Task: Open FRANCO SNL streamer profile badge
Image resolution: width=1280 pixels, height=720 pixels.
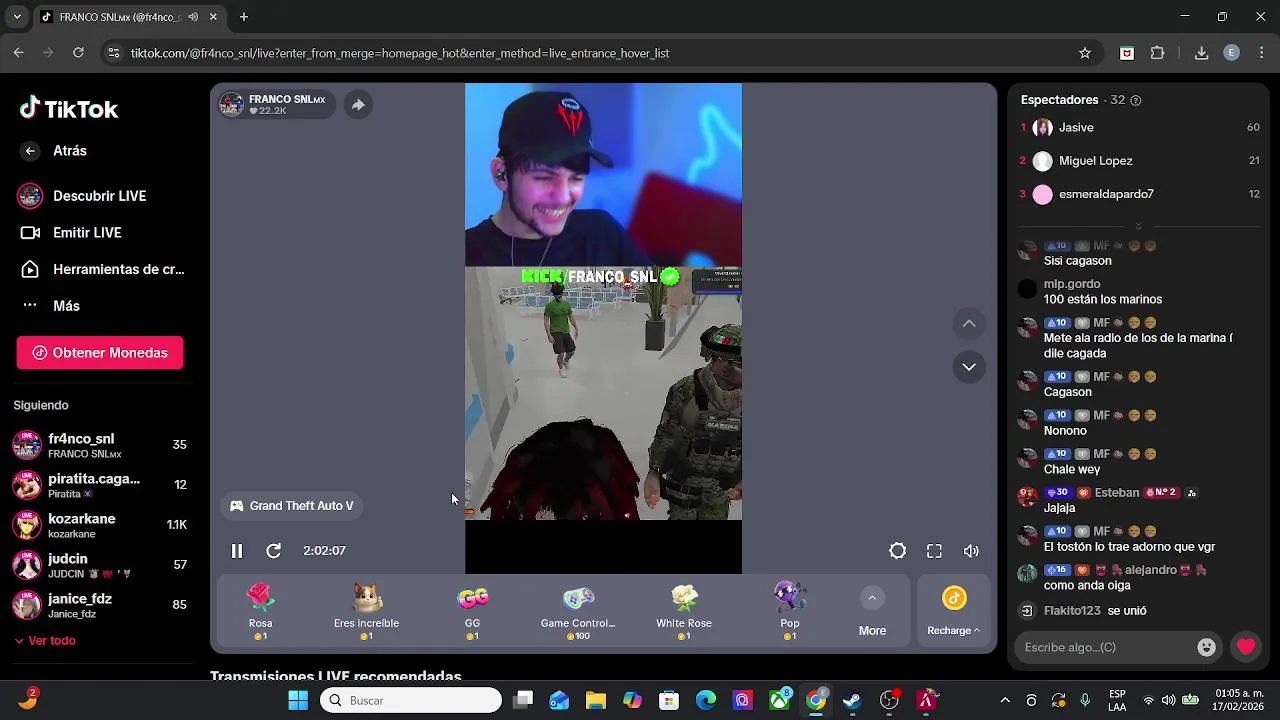Action: coord(277,104)
